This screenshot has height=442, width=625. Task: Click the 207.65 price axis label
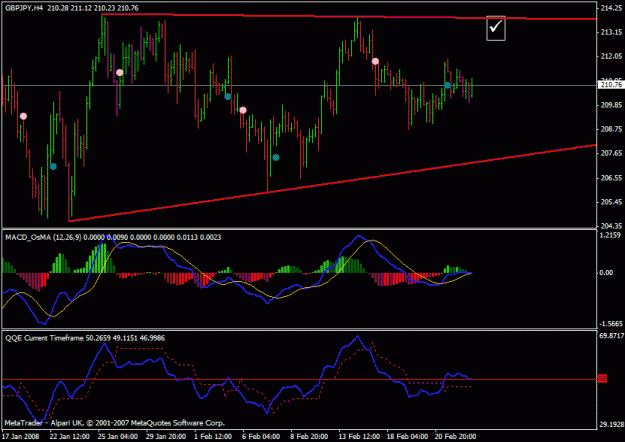pos(611,153)
